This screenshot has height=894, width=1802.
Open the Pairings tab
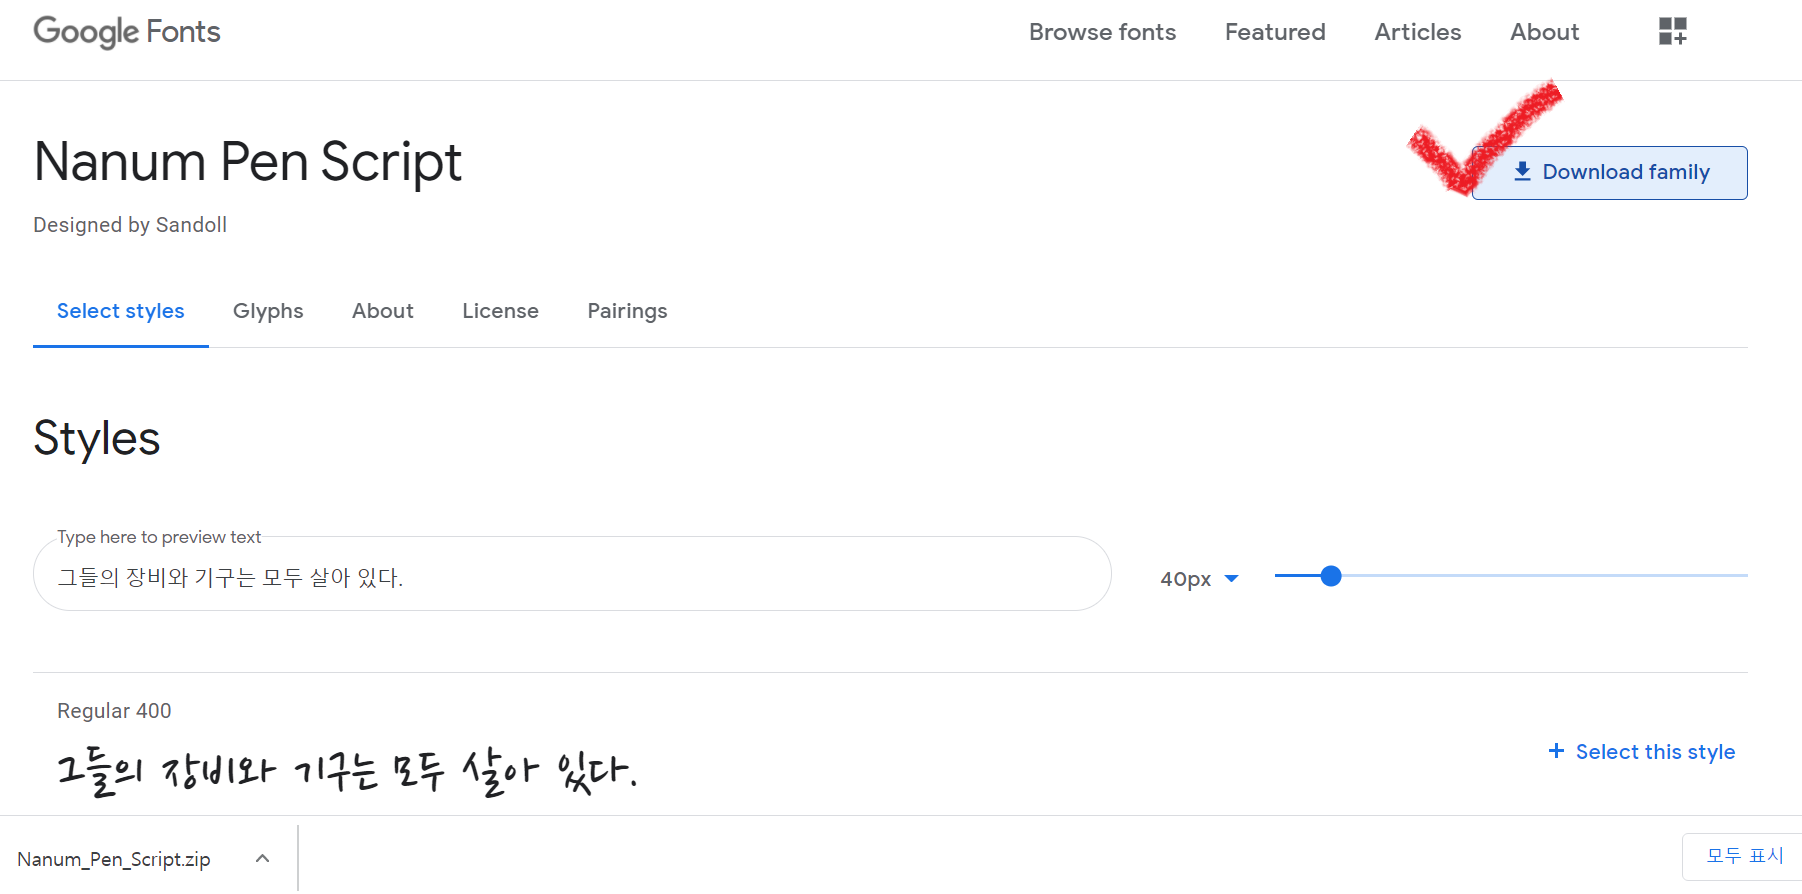point(627,311)
